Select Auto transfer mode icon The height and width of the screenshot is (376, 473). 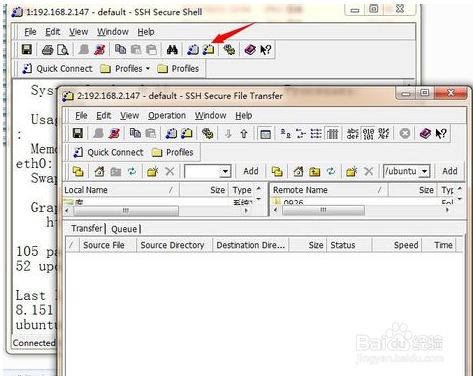click(x=384, y=134)
